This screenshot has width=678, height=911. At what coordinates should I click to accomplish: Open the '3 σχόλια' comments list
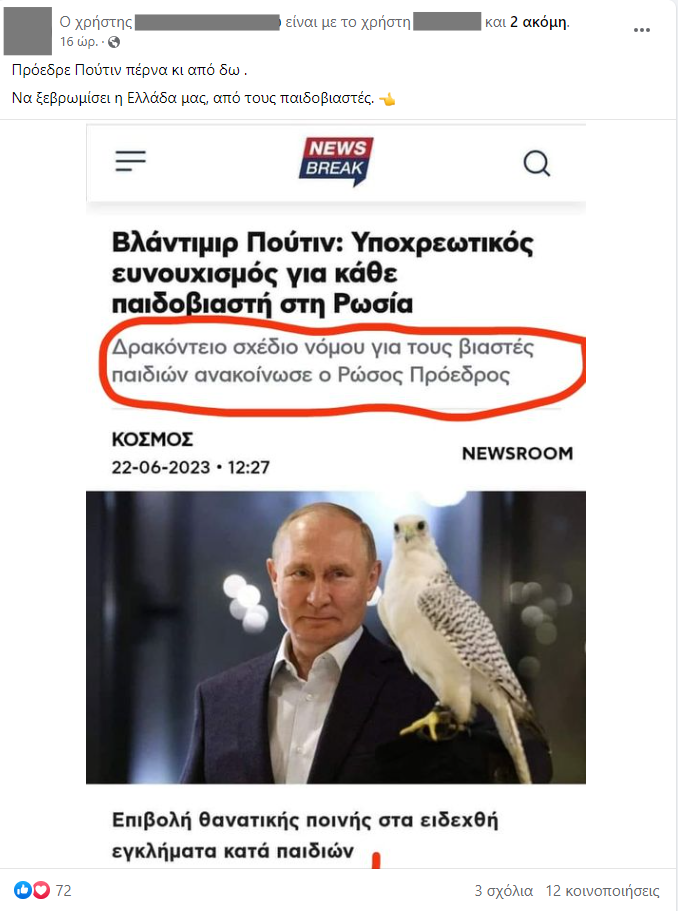pyautogui.click(x=504, y=891)
